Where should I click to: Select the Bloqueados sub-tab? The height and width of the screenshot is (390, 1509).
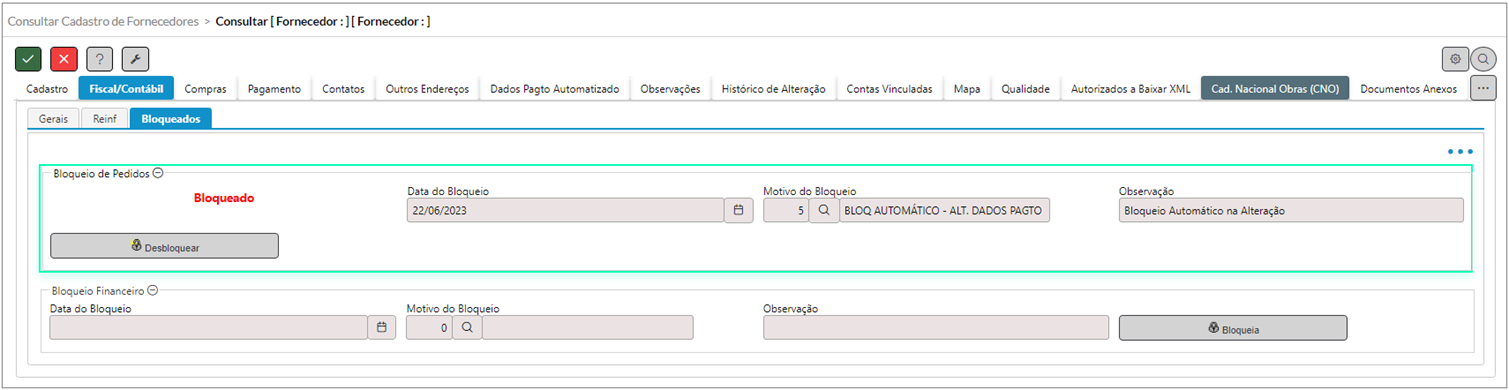point(170,119)
